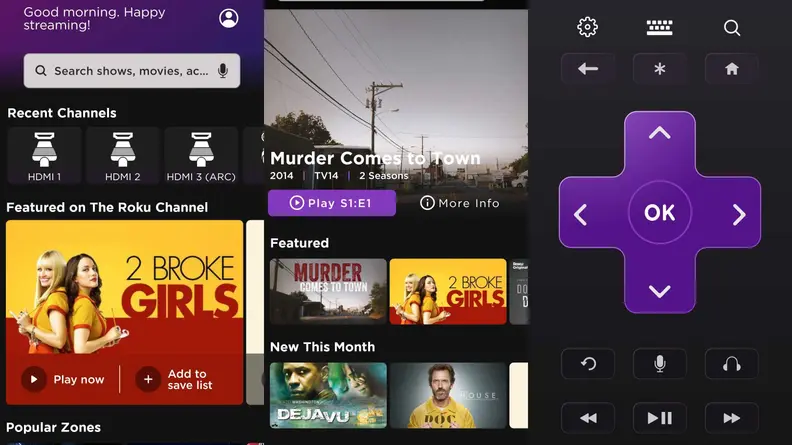792x445 pixels.
Task: Tap the remote back arrow button
Action: [588, 69]
